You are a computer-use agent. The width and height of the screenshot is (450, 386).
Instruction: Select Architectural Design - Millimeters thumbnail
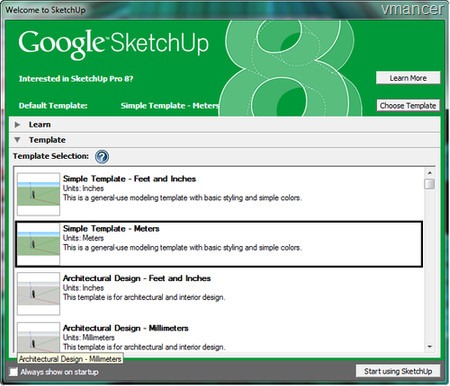[x=38, y=337]
